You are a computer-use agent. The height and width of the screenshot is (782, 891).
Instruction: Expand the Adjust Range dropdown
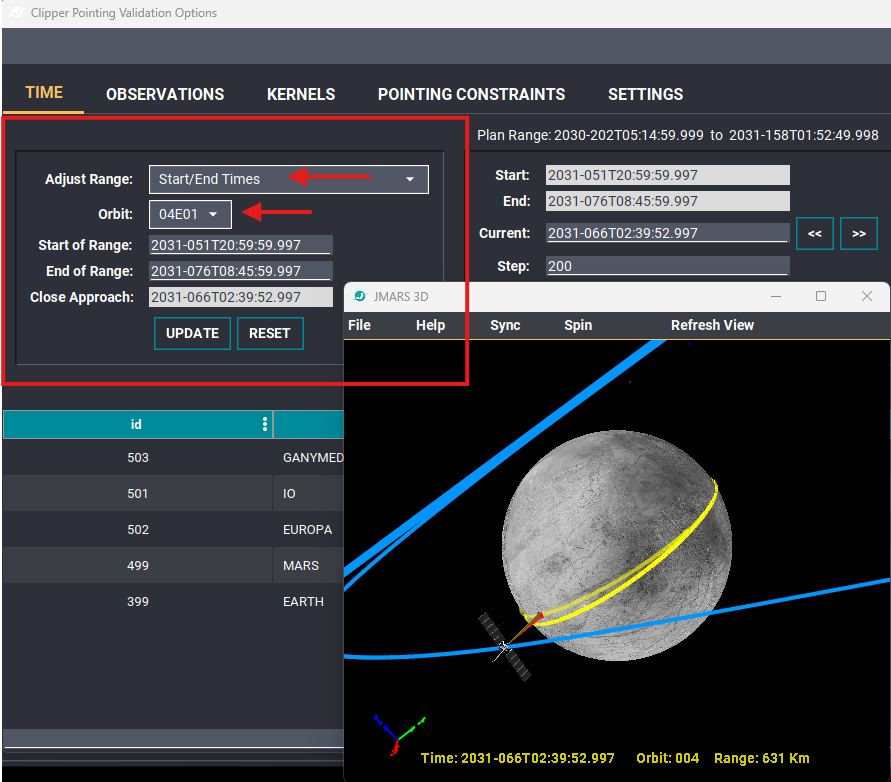pos(289,179)
